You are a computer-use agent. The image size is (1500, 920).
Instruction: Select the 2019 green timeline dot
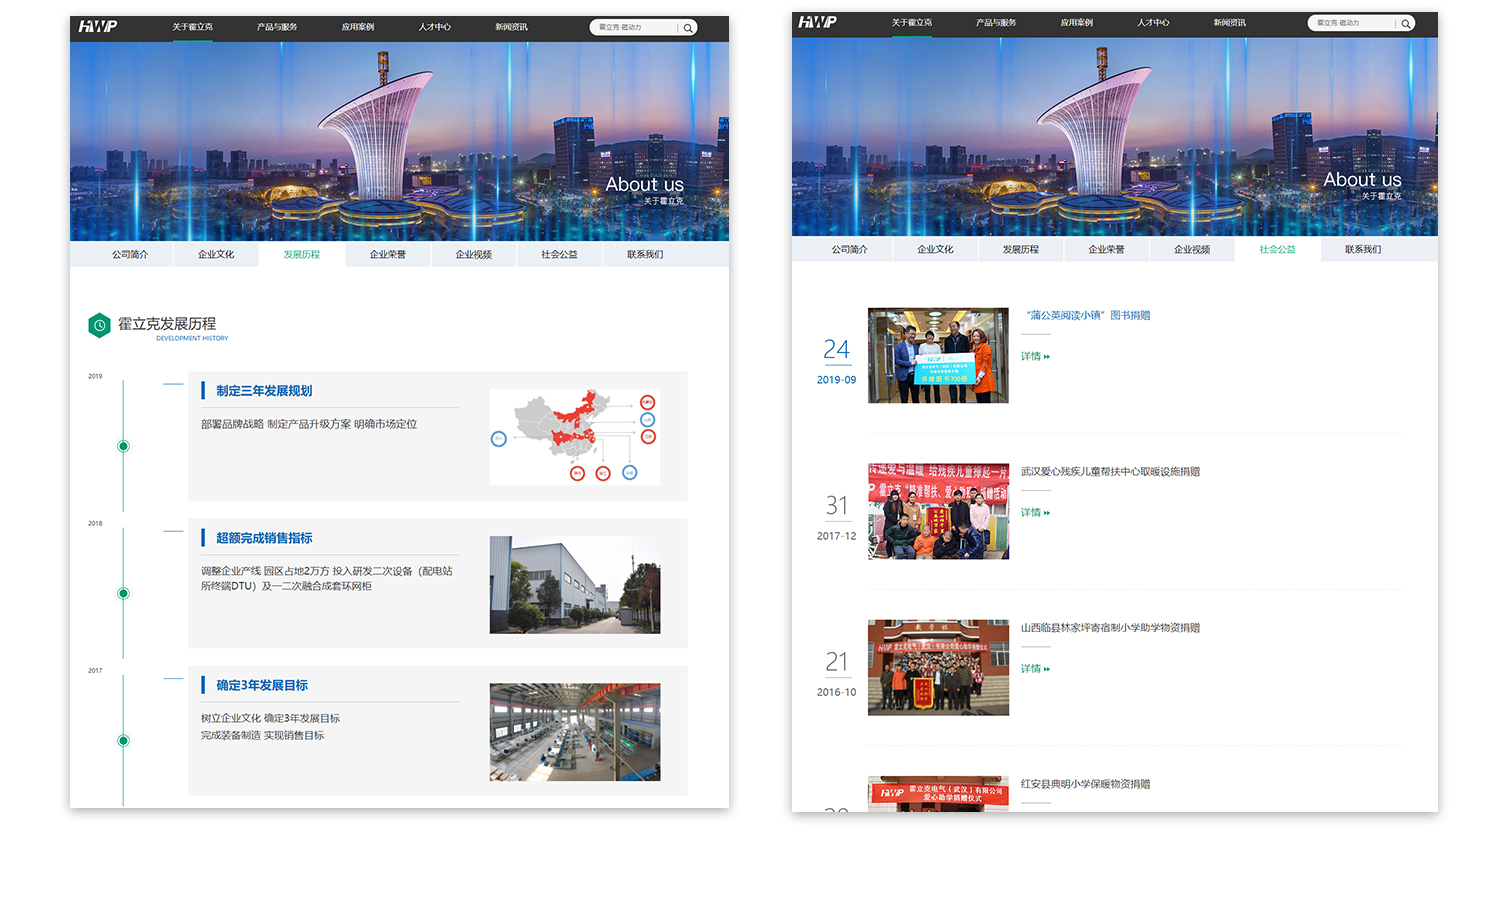coord(123,446)
